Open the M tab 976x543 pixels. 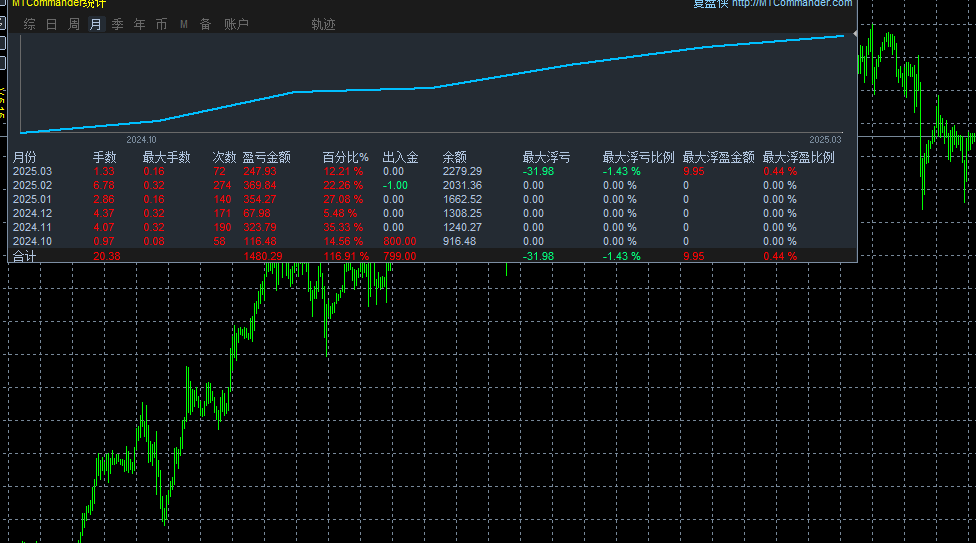[184, 24]
